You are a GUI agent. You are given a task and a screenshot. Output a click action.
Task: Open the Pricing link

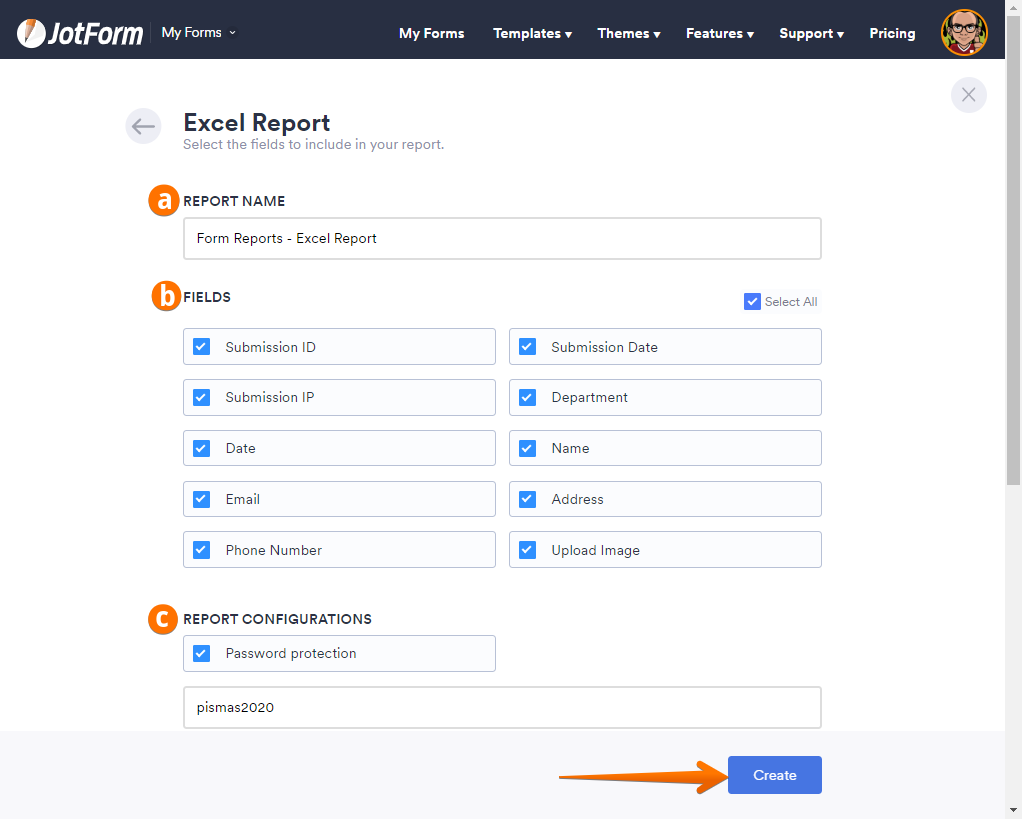[x=892, y=33]
